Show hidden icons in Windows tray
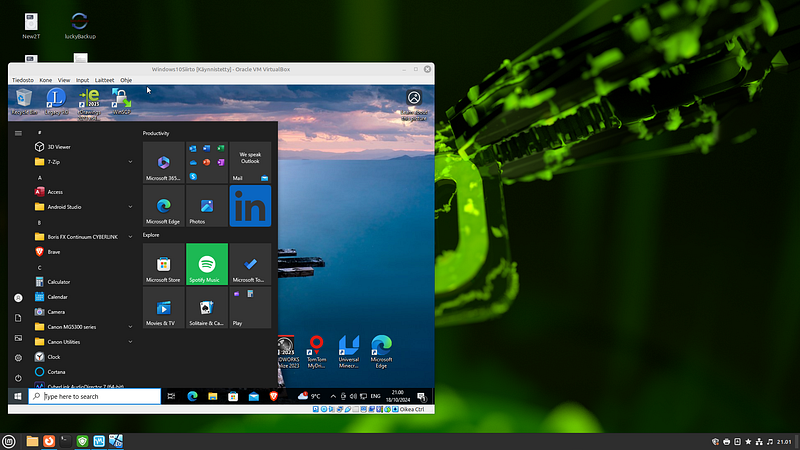This screenshot has width=800, height=450. click(x=333, y=396)
